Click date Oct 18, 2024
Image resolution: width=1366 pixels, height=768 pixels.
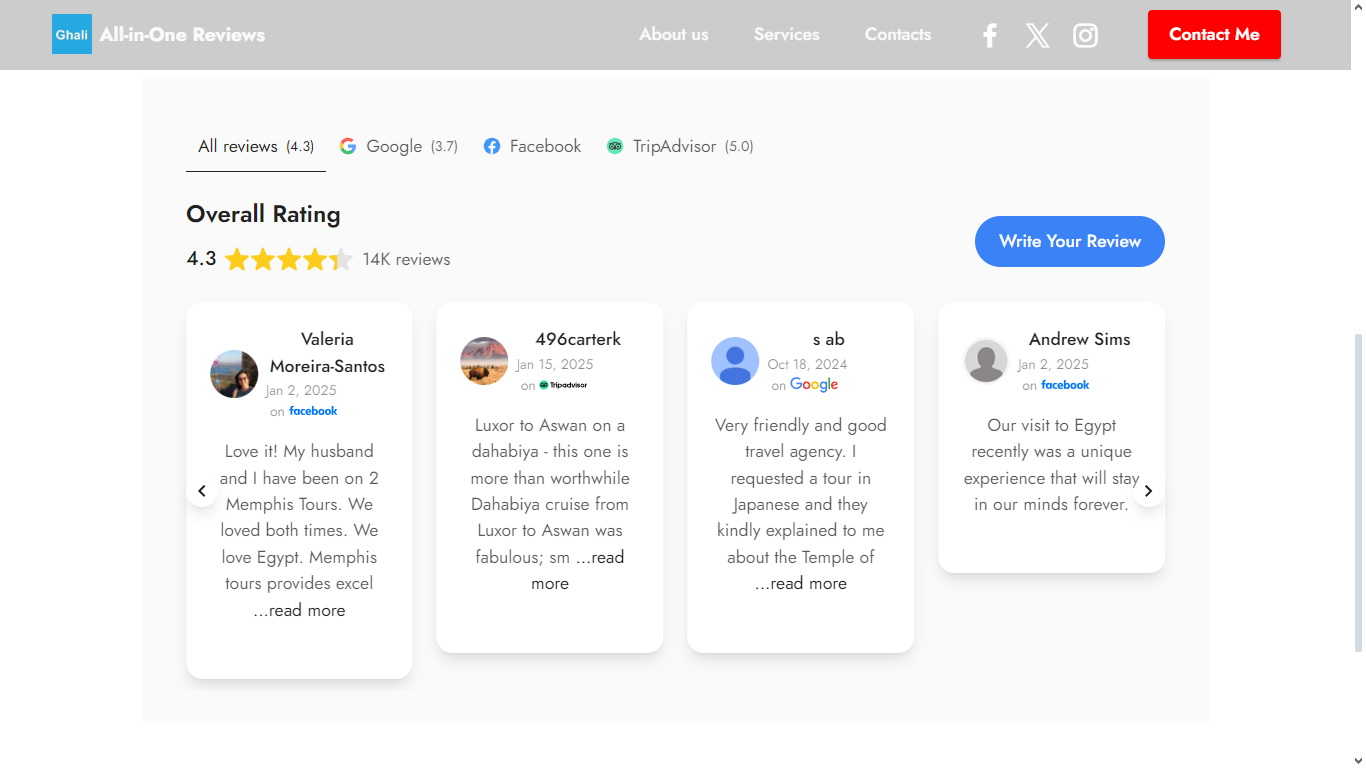point(807,365)
